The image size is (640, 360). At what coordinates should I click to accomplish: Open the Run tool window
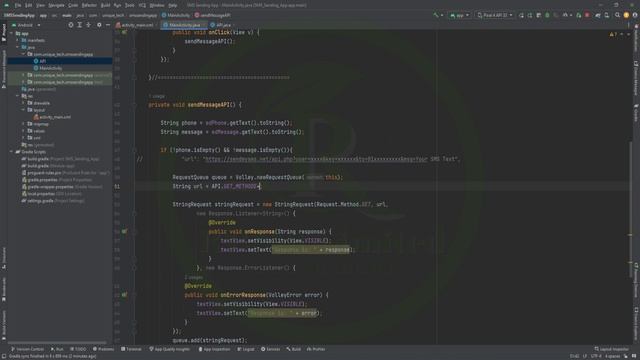click(57, 349)
